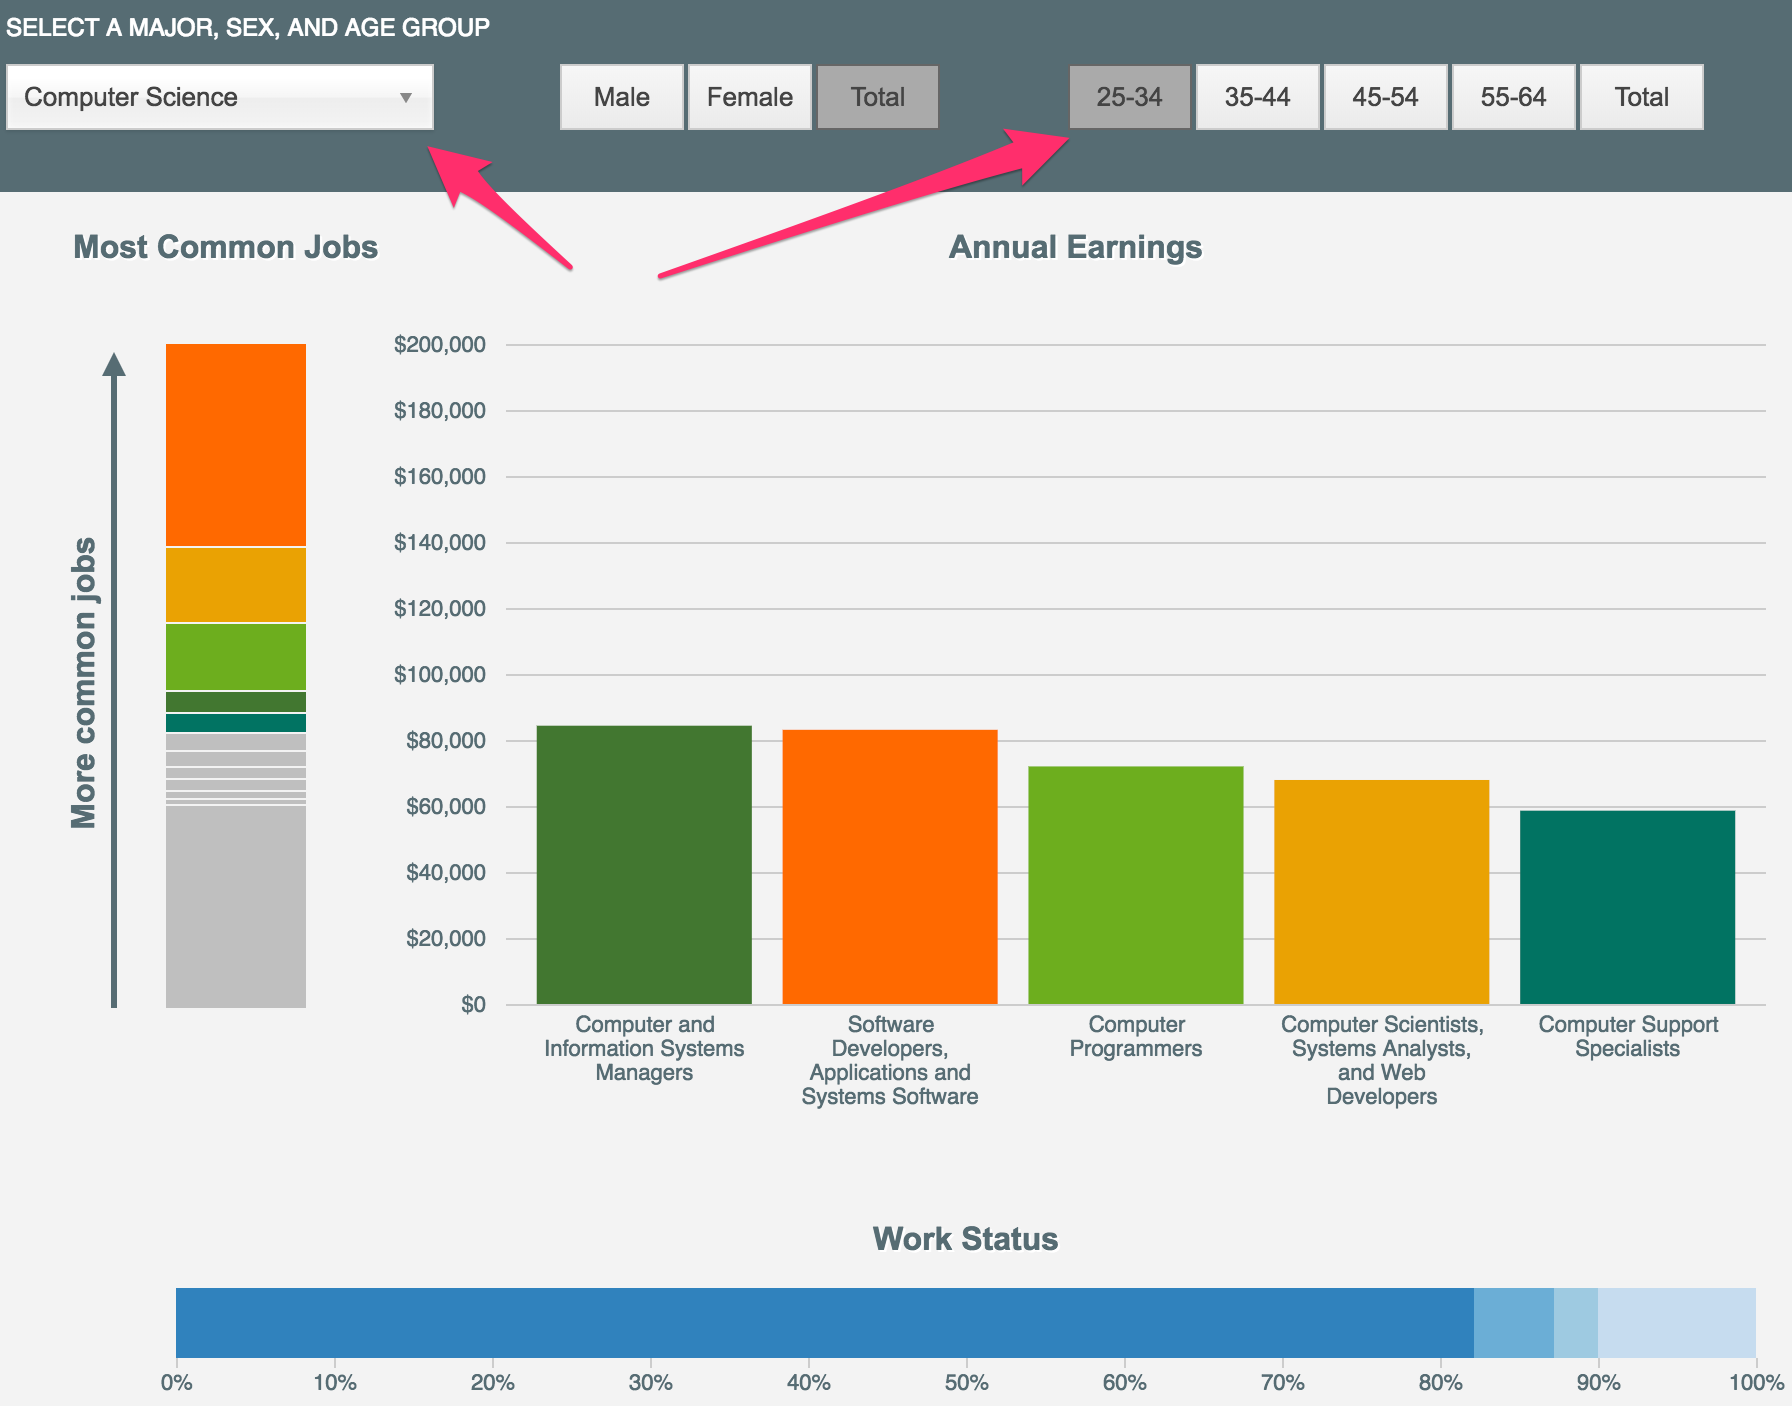1792x1406 pixels.
Task: Choose the 25-34 age group
Action: (x=1129, y=97)
